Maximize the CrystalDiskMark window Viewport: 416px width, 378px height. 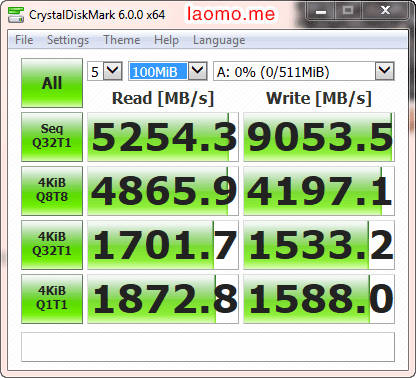(348, 12)
